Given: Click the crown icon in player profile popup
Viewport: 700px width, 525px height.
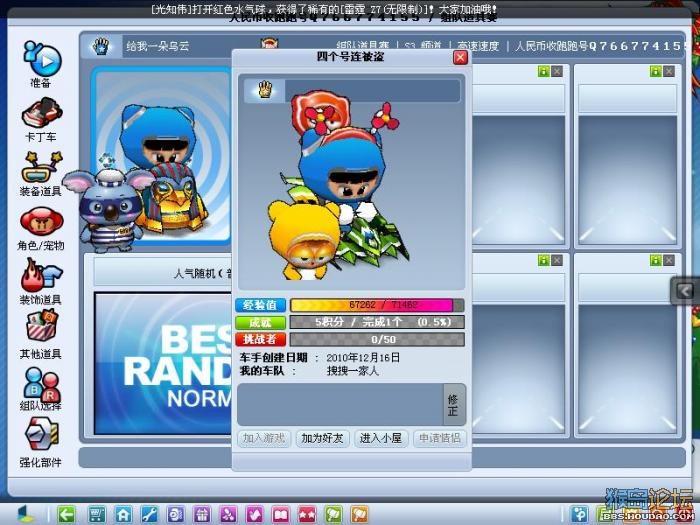Looking at the screenshot, I should (265, 90).
